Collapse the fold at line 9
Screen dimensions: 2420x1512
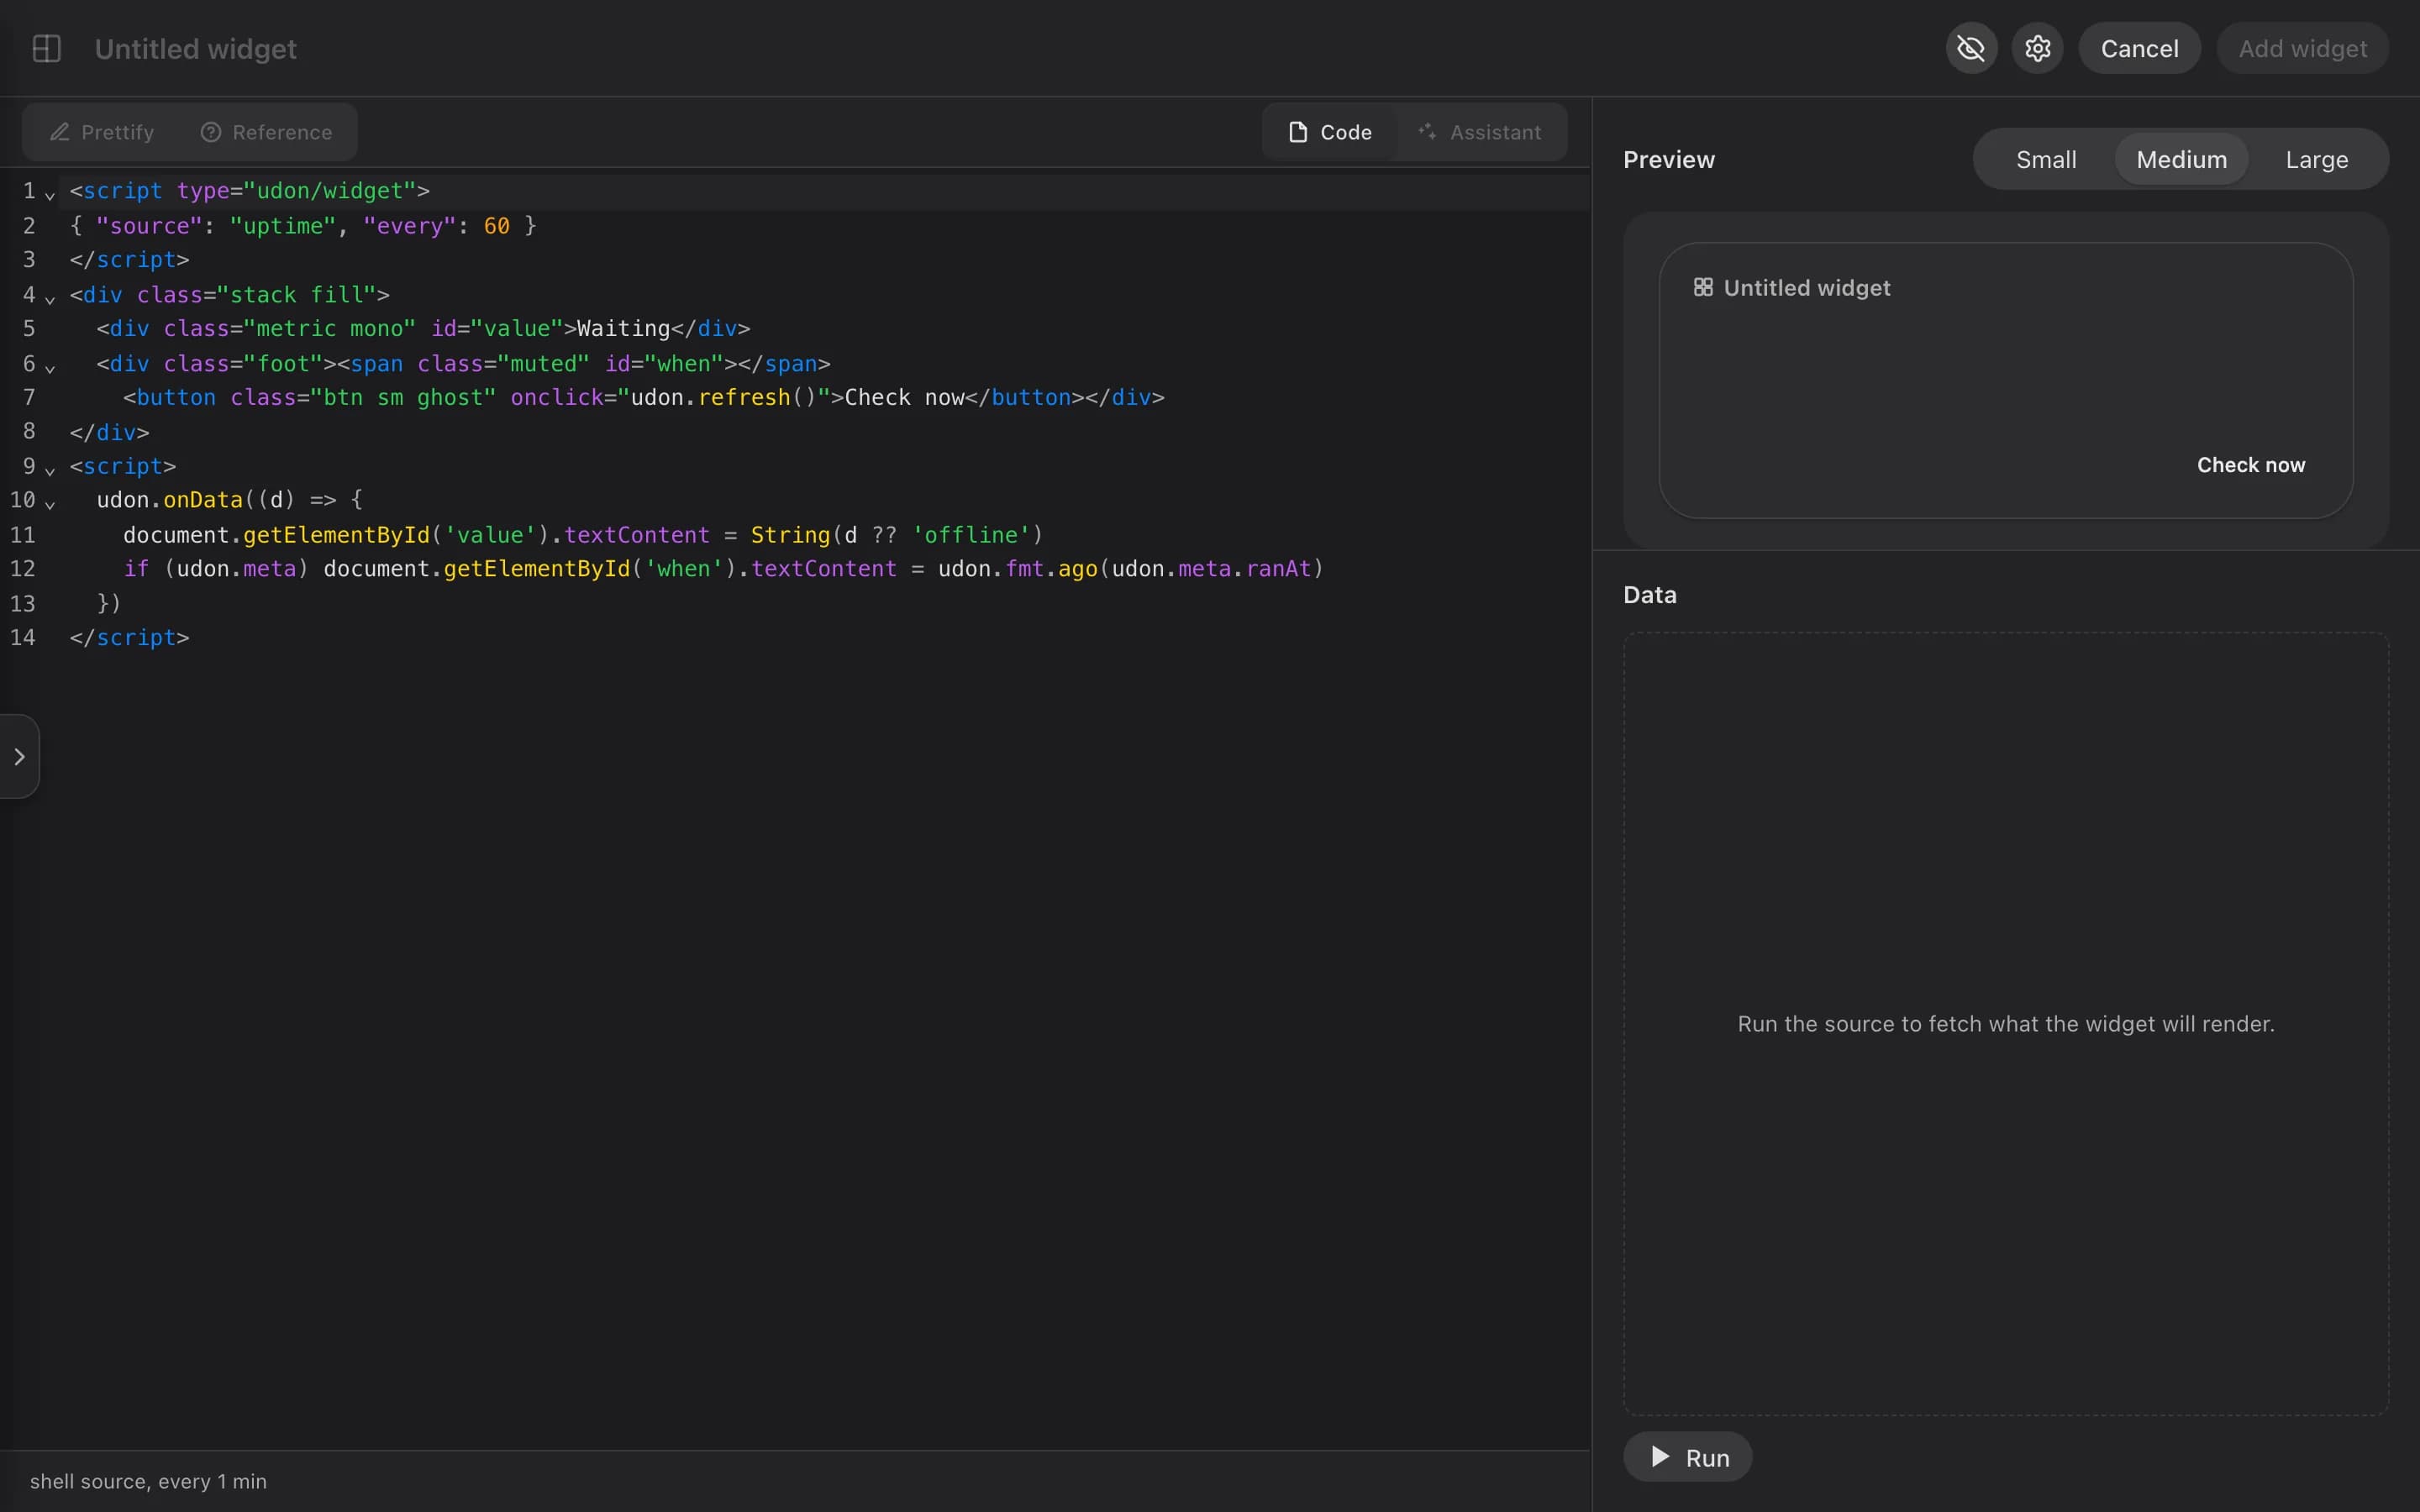50,470
